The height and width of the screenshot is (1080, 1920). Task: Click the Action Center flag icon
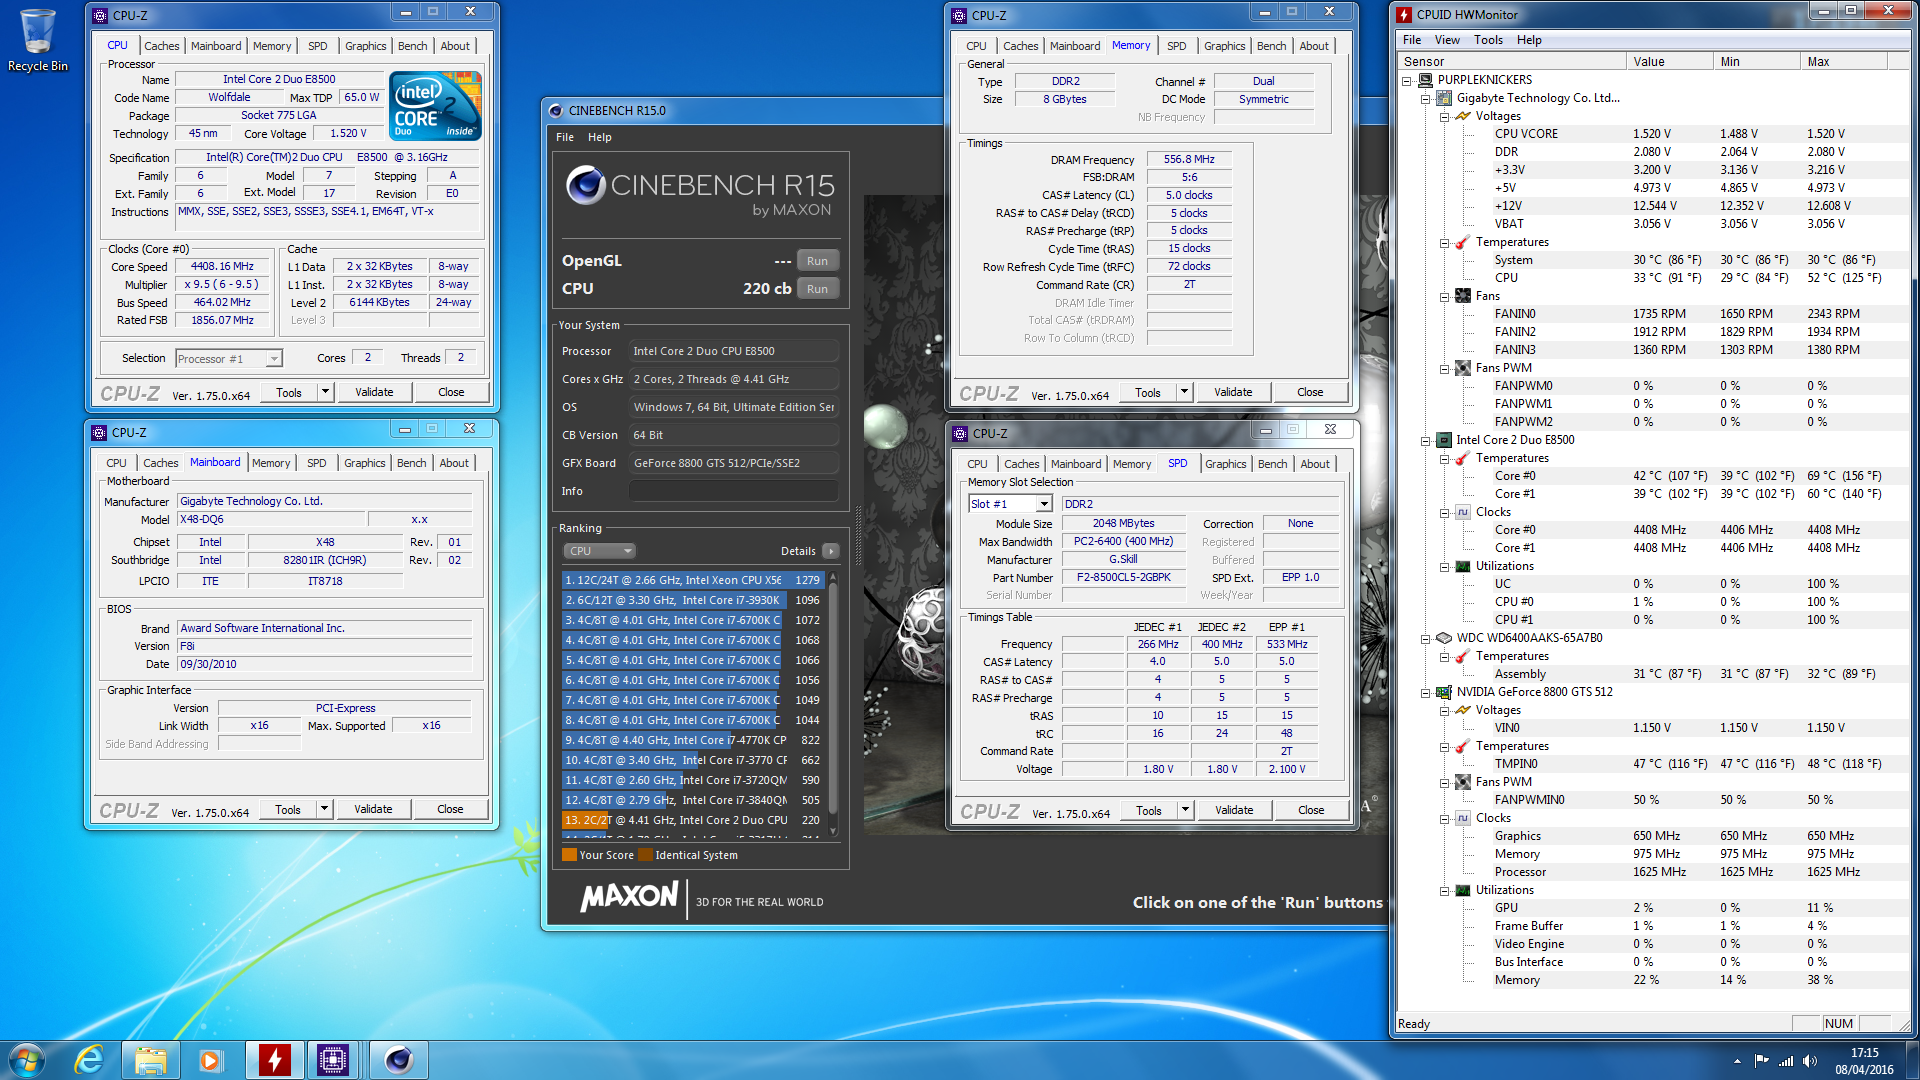(x=1761, y=1061)
